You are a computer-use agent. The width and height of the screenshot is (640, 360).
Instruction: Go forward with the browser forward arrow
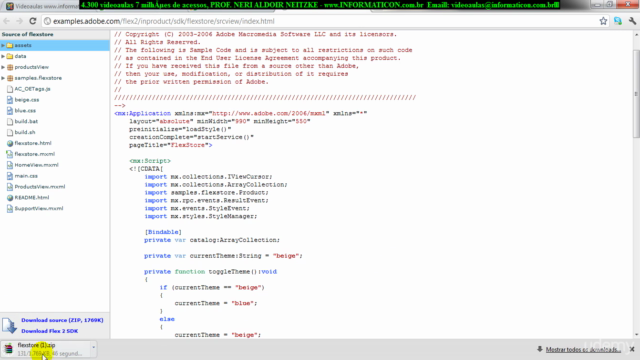19,21
